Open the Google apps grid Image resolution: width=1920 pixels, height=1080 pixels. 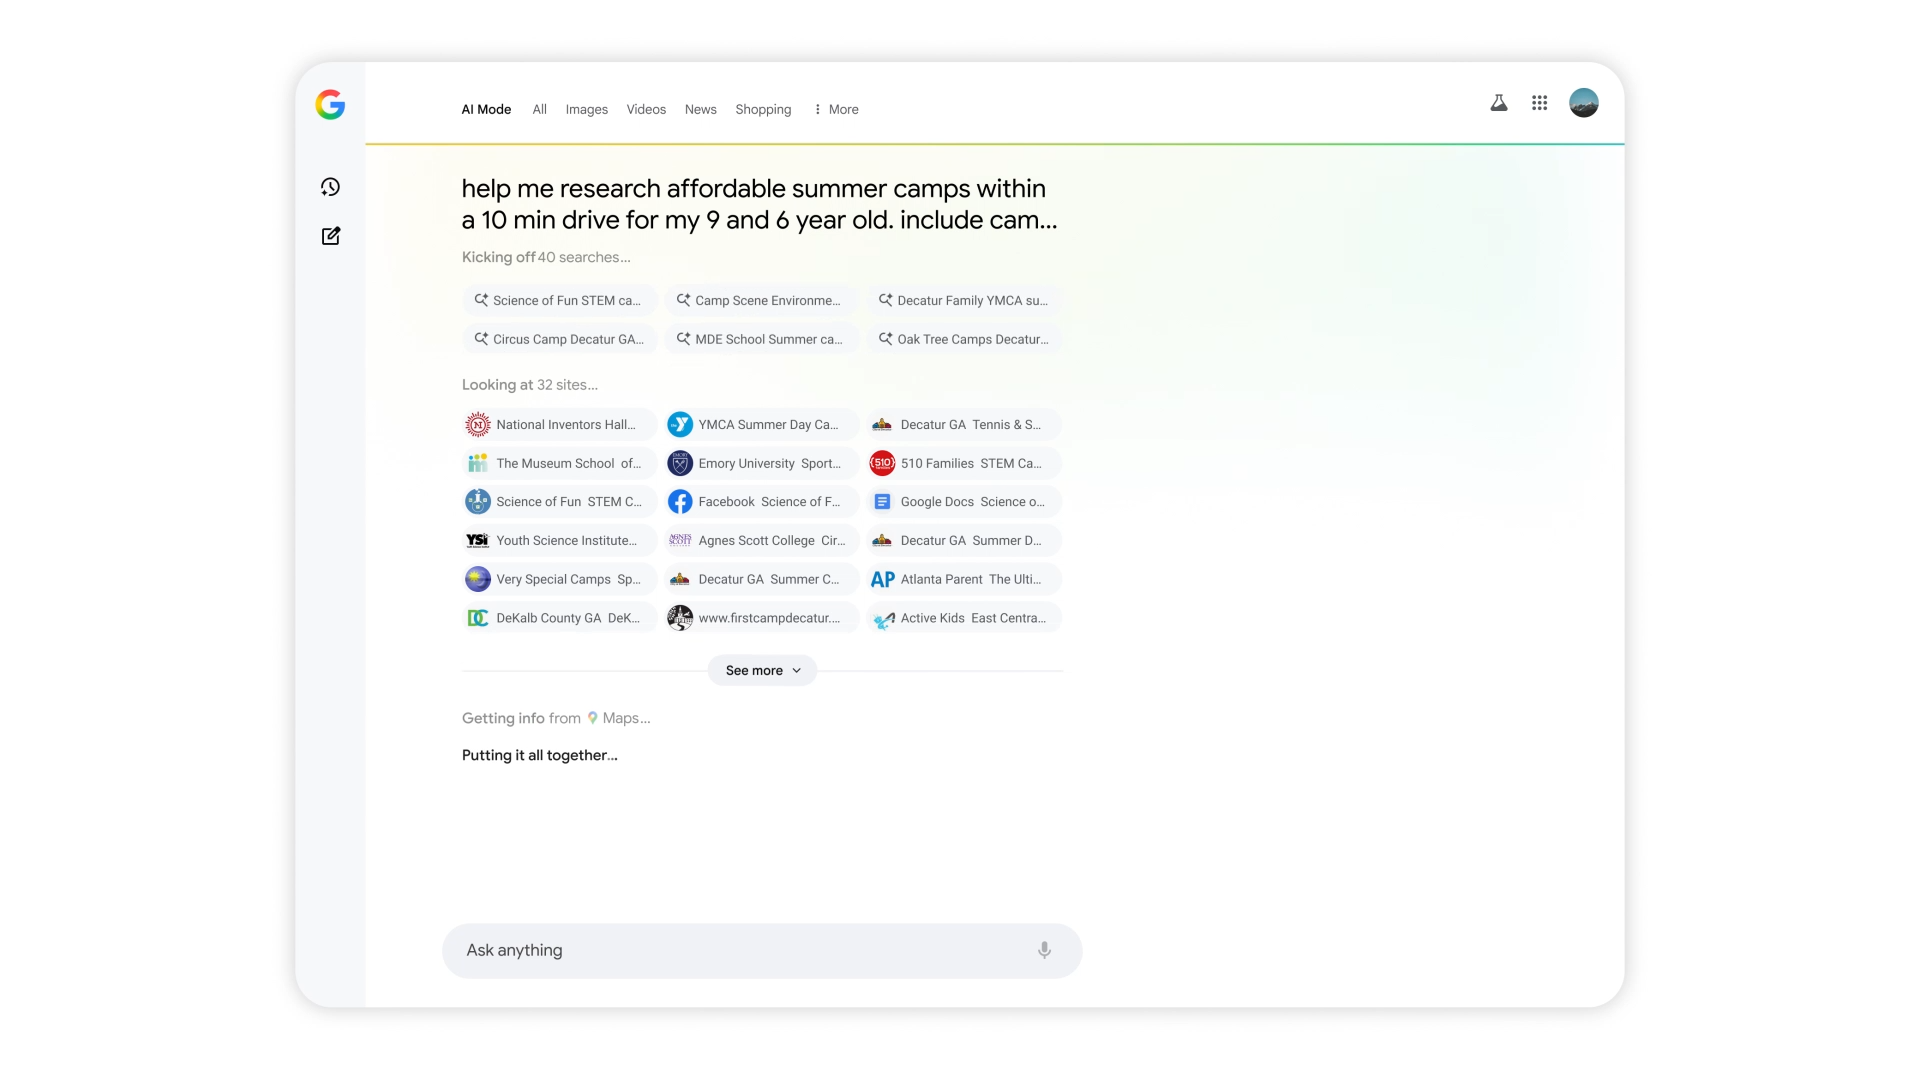pyautogui.click(x=1540, y=103)
